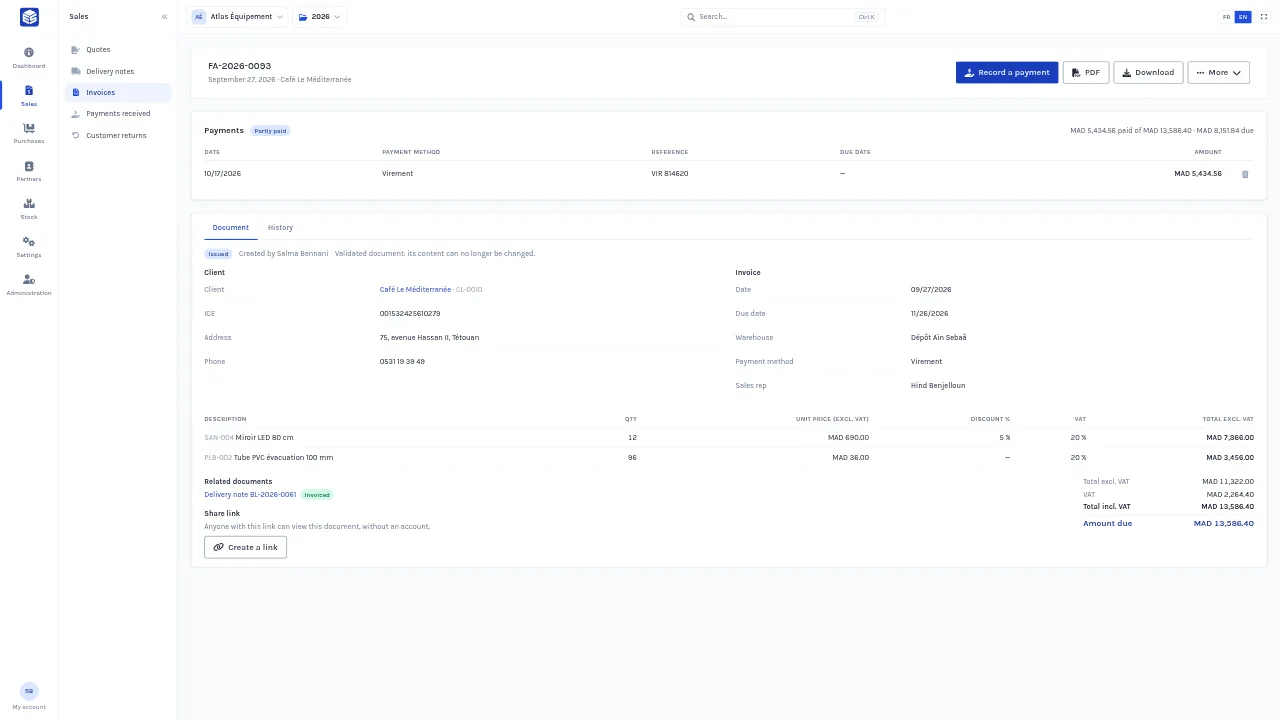Image resolution: width=1280 pixels, height=720 pixels.
Task: Open the Sales module
Action: click(x=29, y=96)
